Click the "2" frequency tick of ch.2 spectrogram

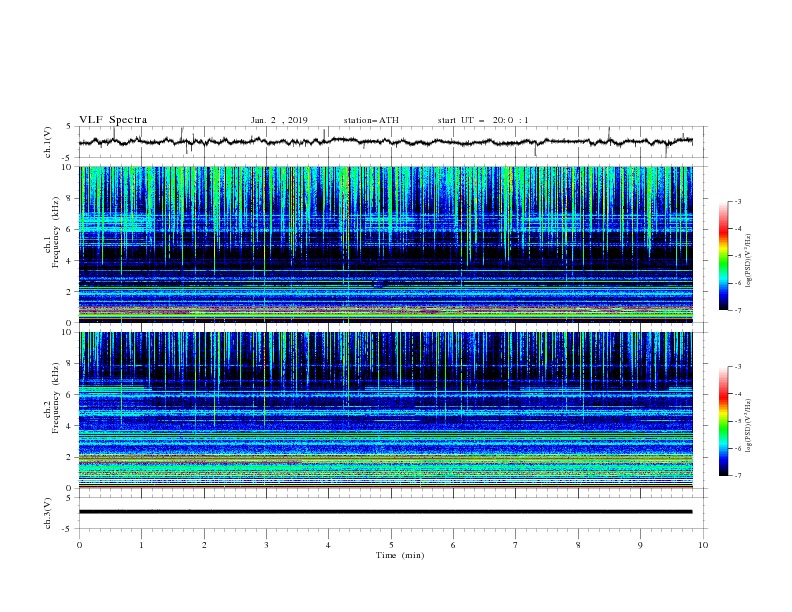[70, 457]
